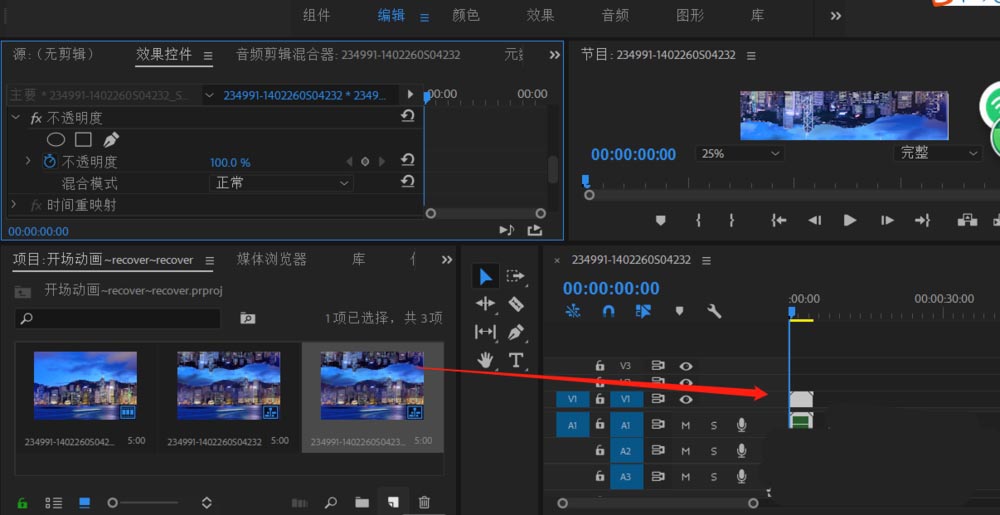Delete selected item with trash icon
The height and width of the screenshot is (515, 1000).
(x=424, y=502)
